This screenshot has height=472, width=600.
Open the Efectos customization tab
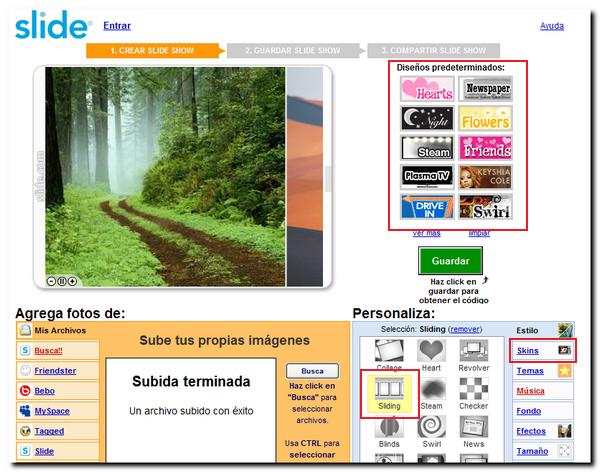click(543, 431)
